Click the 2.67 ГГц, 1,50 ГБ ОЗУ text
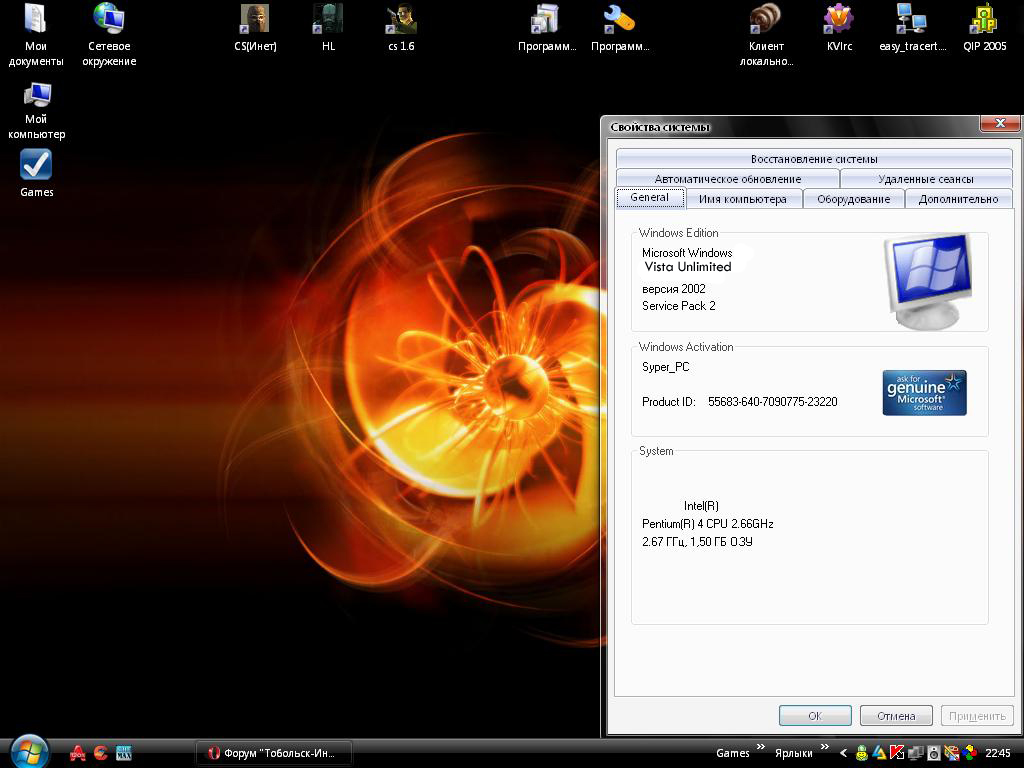This screenshot has width=1024, height=768. (x=697, y=541)
